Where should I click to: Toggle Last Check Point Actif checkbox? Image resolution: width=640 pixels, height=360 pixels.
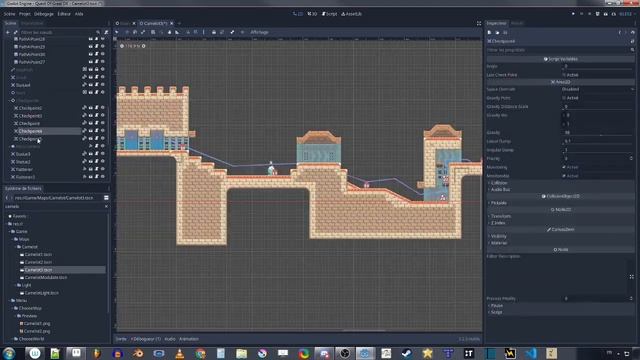pyautogui.click(x=564, y=75)
